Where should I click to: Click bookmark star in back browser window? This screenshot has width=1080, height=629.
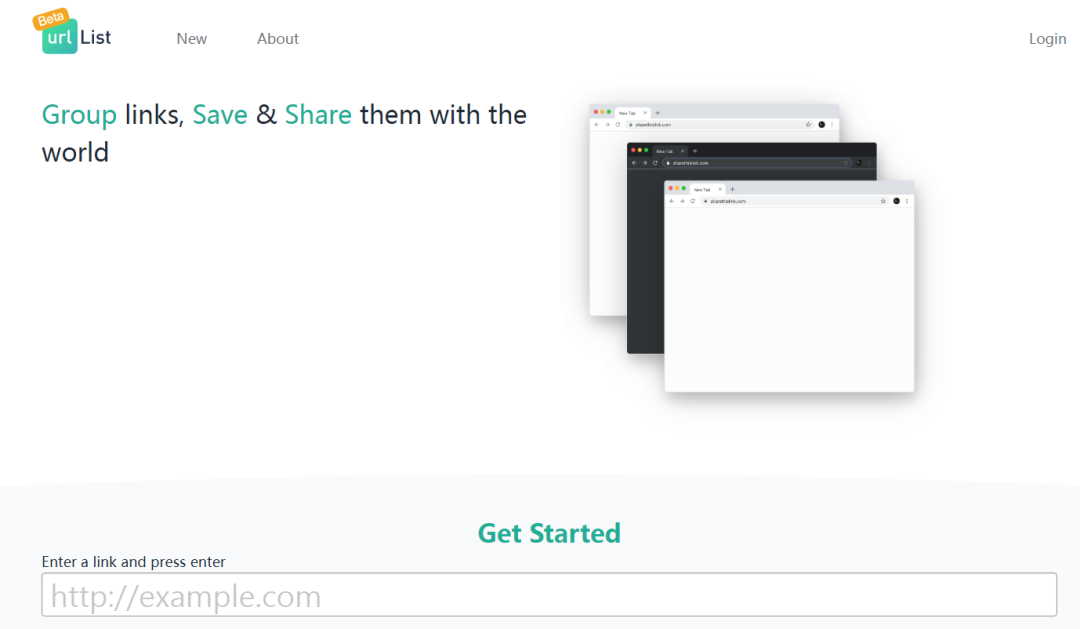808,125
